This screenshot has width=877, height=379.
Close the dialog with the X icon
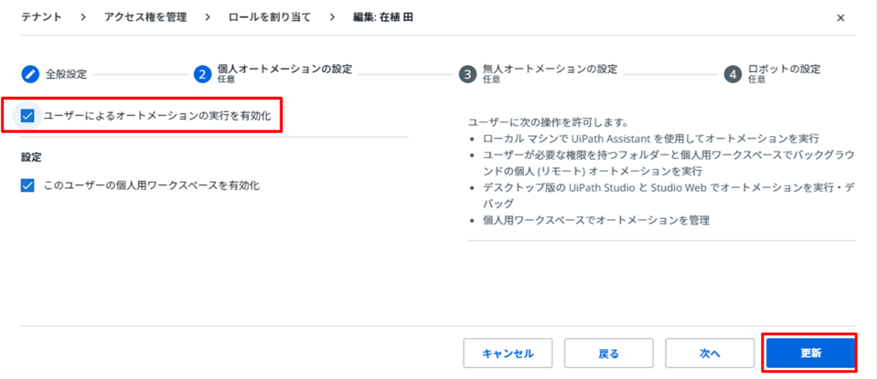point(840,18)
